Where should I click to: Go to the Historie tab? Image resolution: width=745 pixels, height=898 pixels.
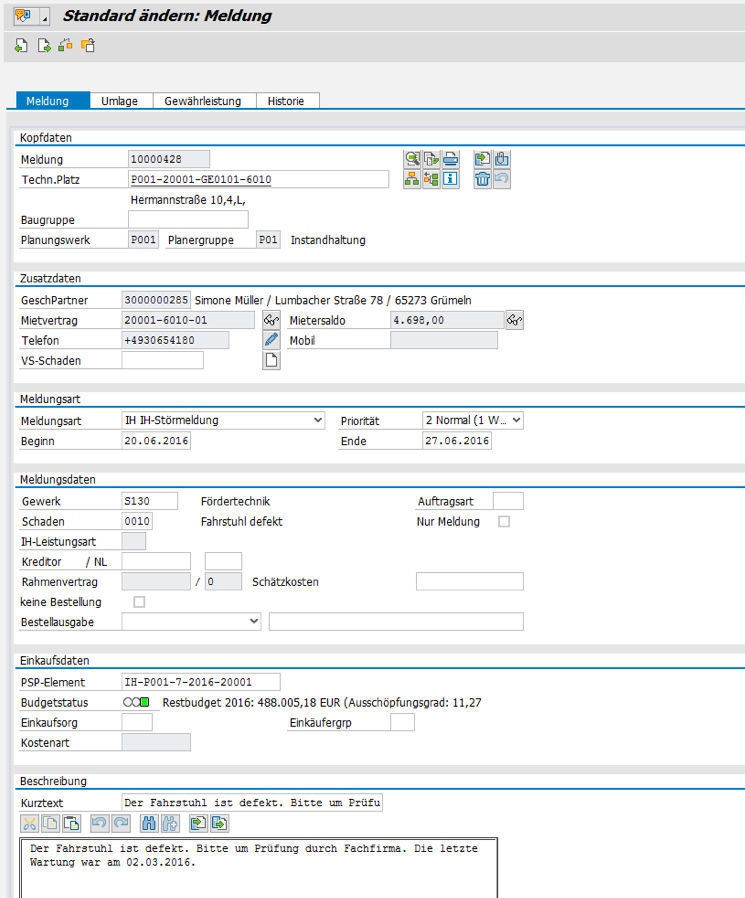pos(286,101)
